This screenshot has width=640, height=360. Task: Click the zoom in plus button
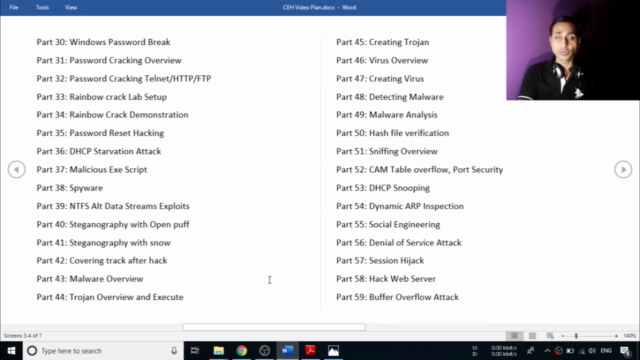[x=616, y=336]
